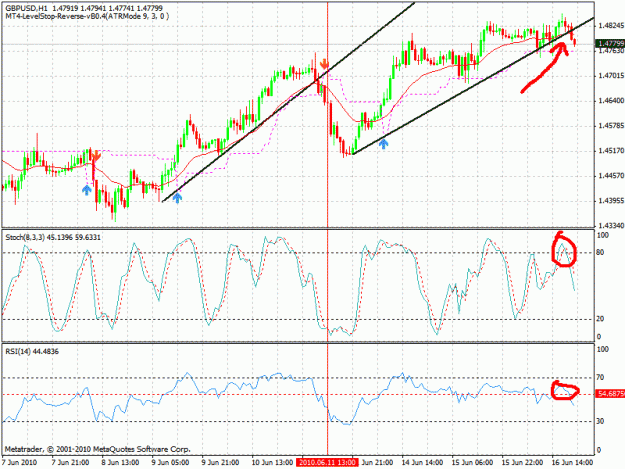Image resolution: width=625 pixels, height=469 pixels.
Task: Select the 1.45170 price level label
Action: coord(609,151)
